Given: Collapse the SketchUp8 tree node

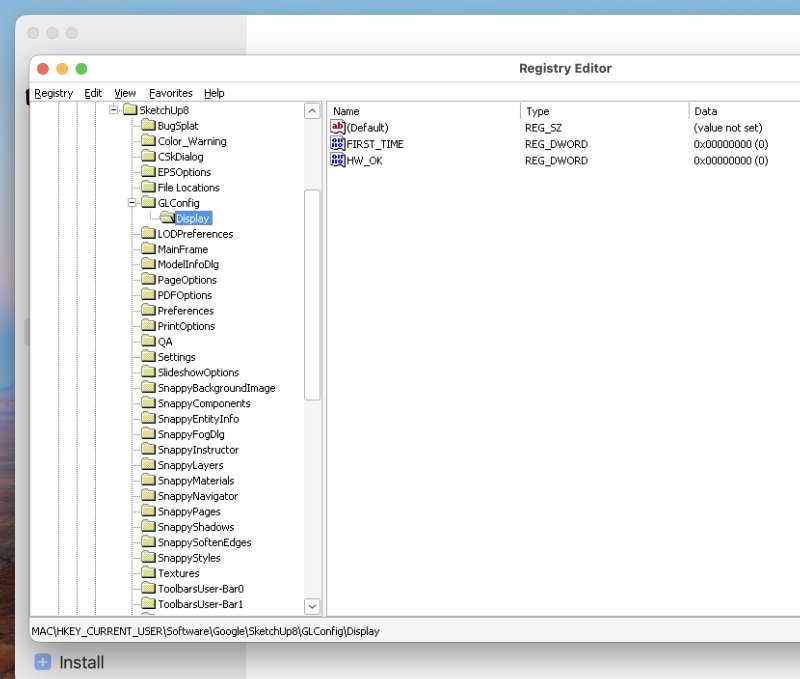Looking at the screenshot, I should click(114, 109).
